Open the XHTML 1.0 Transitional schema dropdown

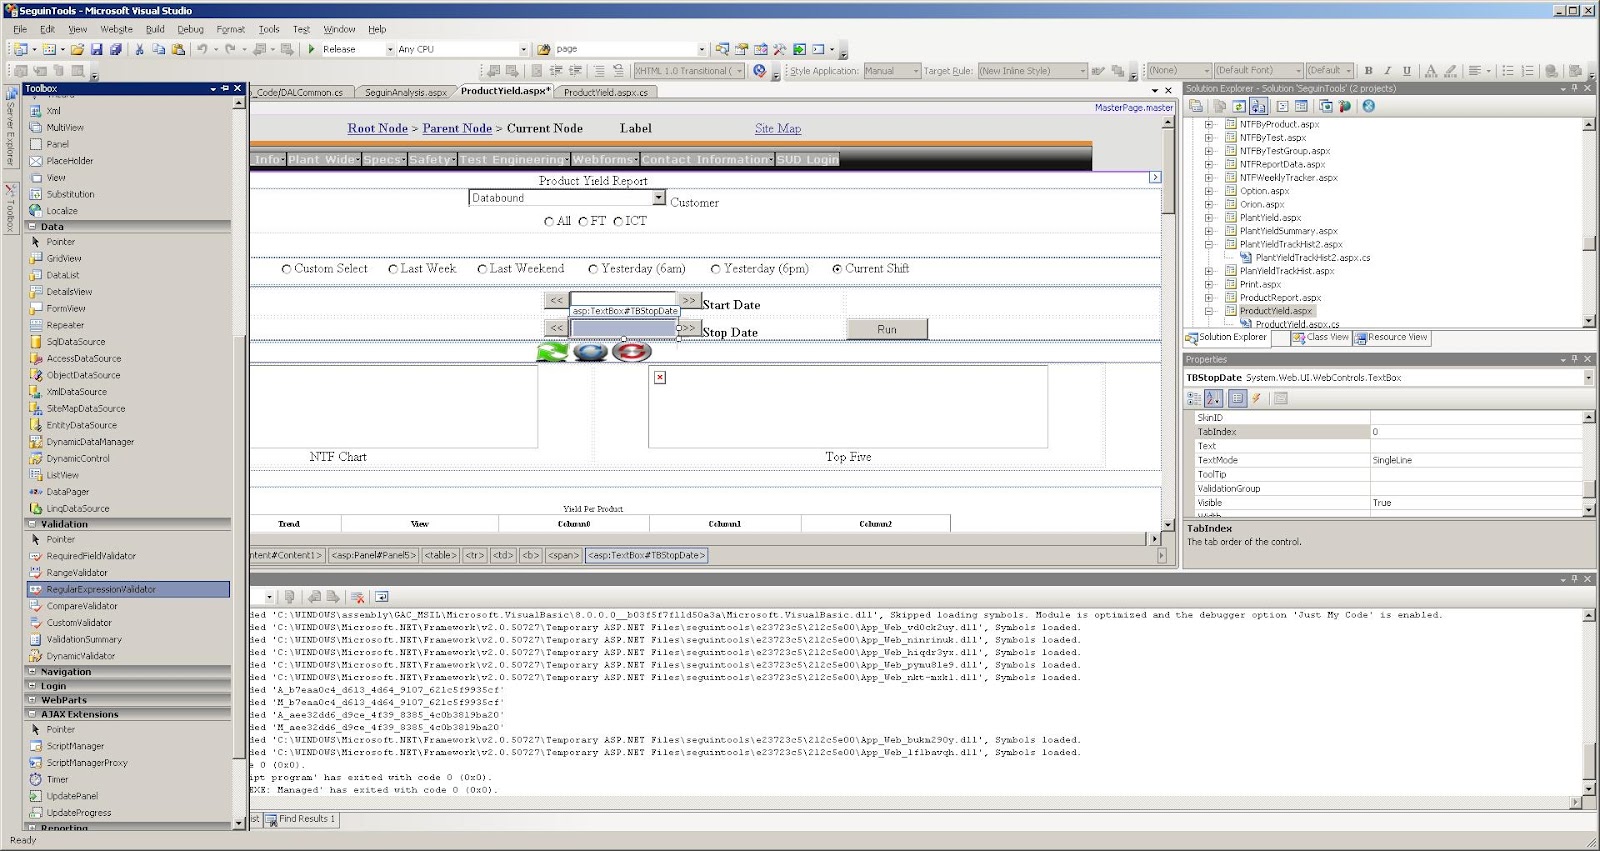click(739, 71)
